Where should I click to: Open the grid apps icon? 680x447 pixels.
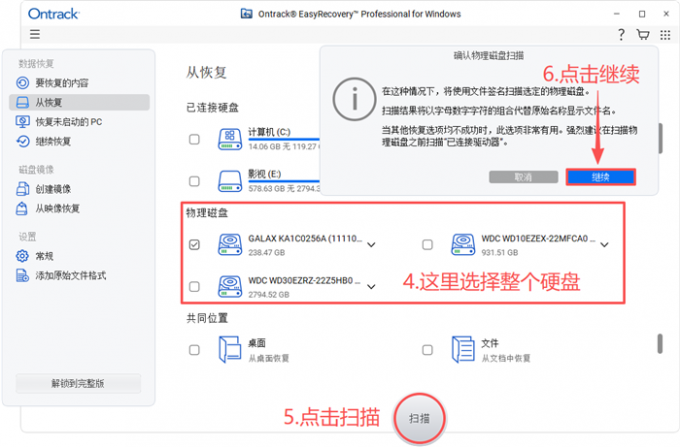(665, 35)
